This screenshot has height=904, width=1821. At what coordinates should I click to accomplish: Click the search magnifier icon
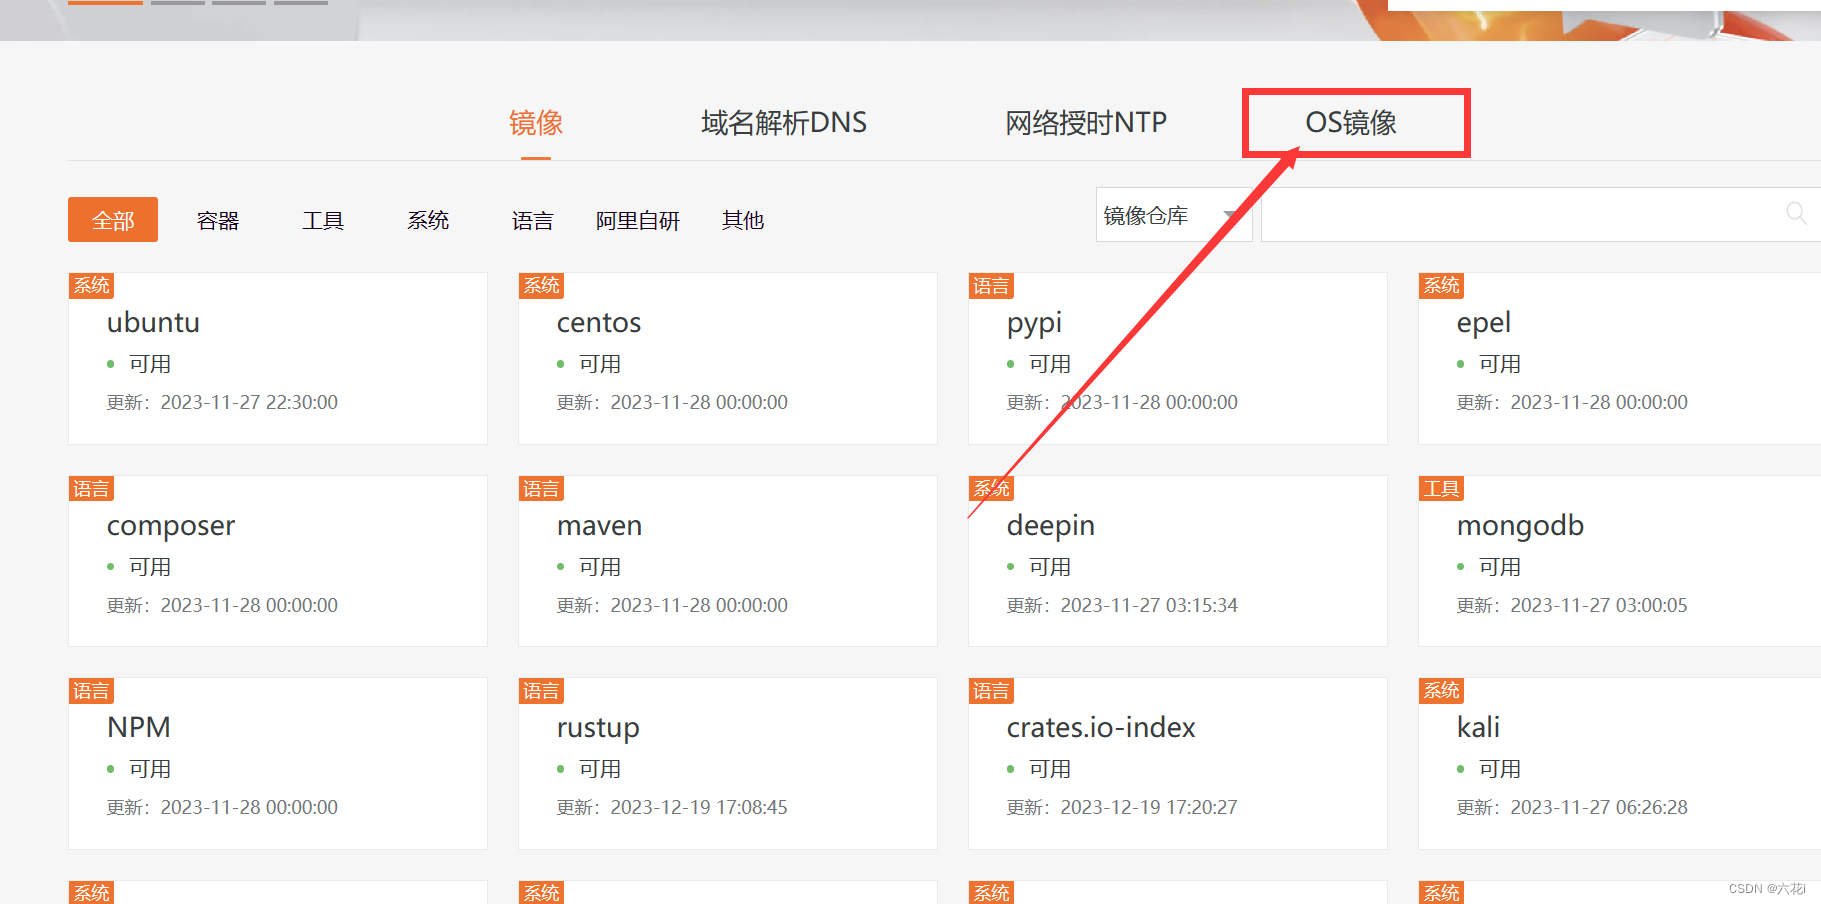point(1796,213)
